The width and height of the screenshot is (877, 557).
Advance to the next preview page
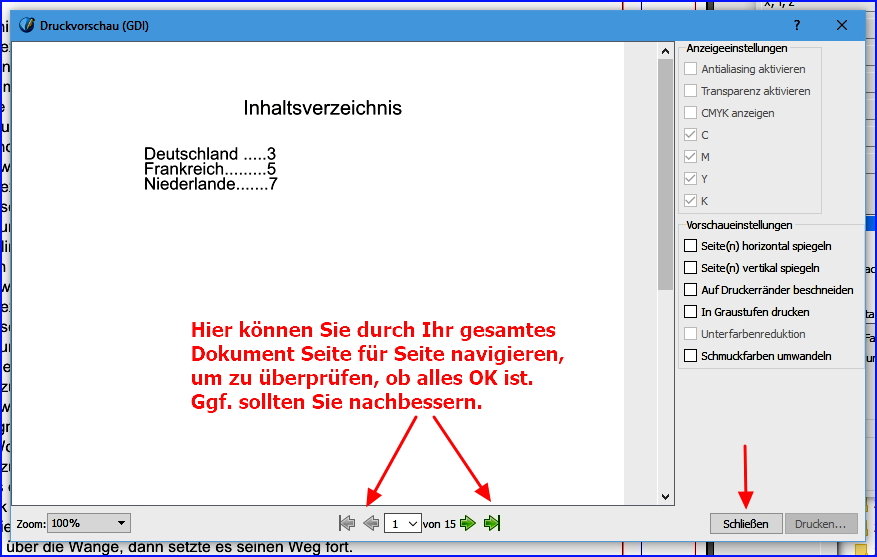[468, 523]
